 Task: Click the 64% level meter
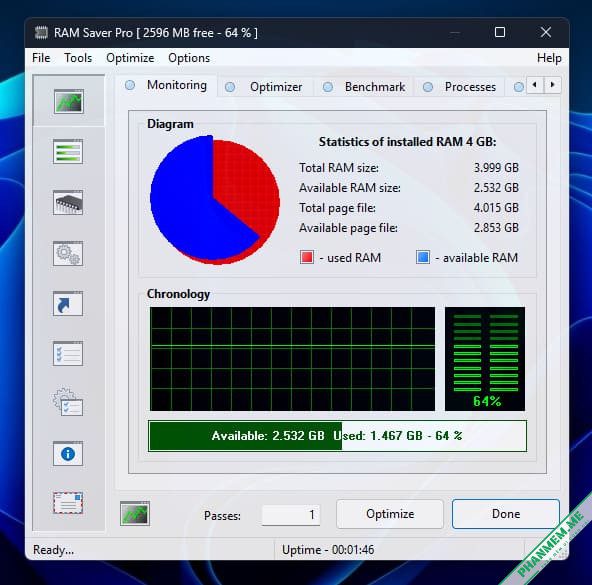485,359
